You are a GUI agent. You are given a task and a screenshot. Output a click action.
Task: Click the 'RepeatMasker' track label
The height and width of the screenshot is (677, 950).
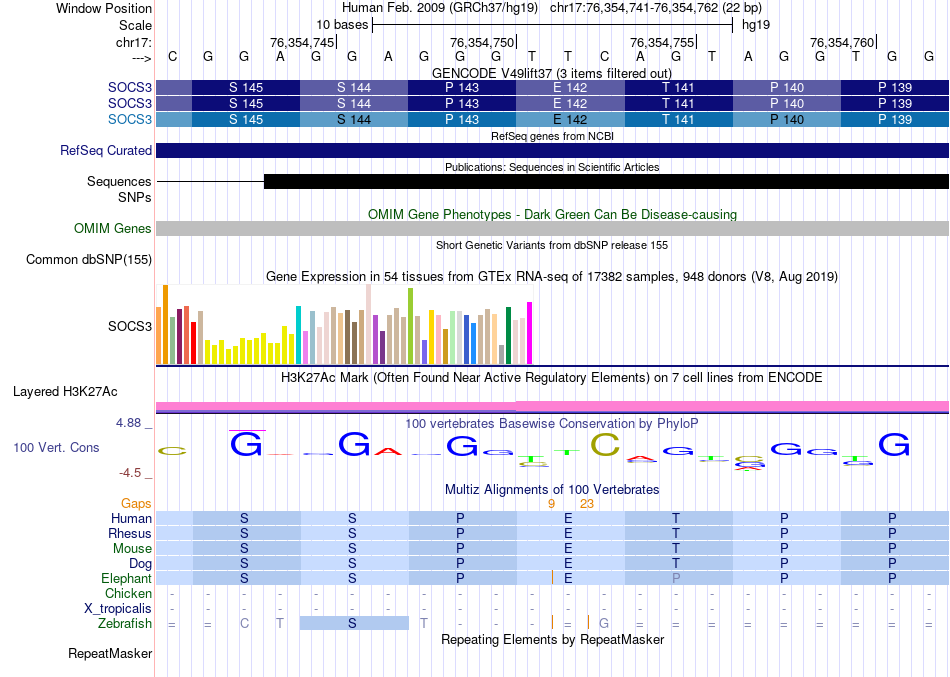(x=110, y=653)
